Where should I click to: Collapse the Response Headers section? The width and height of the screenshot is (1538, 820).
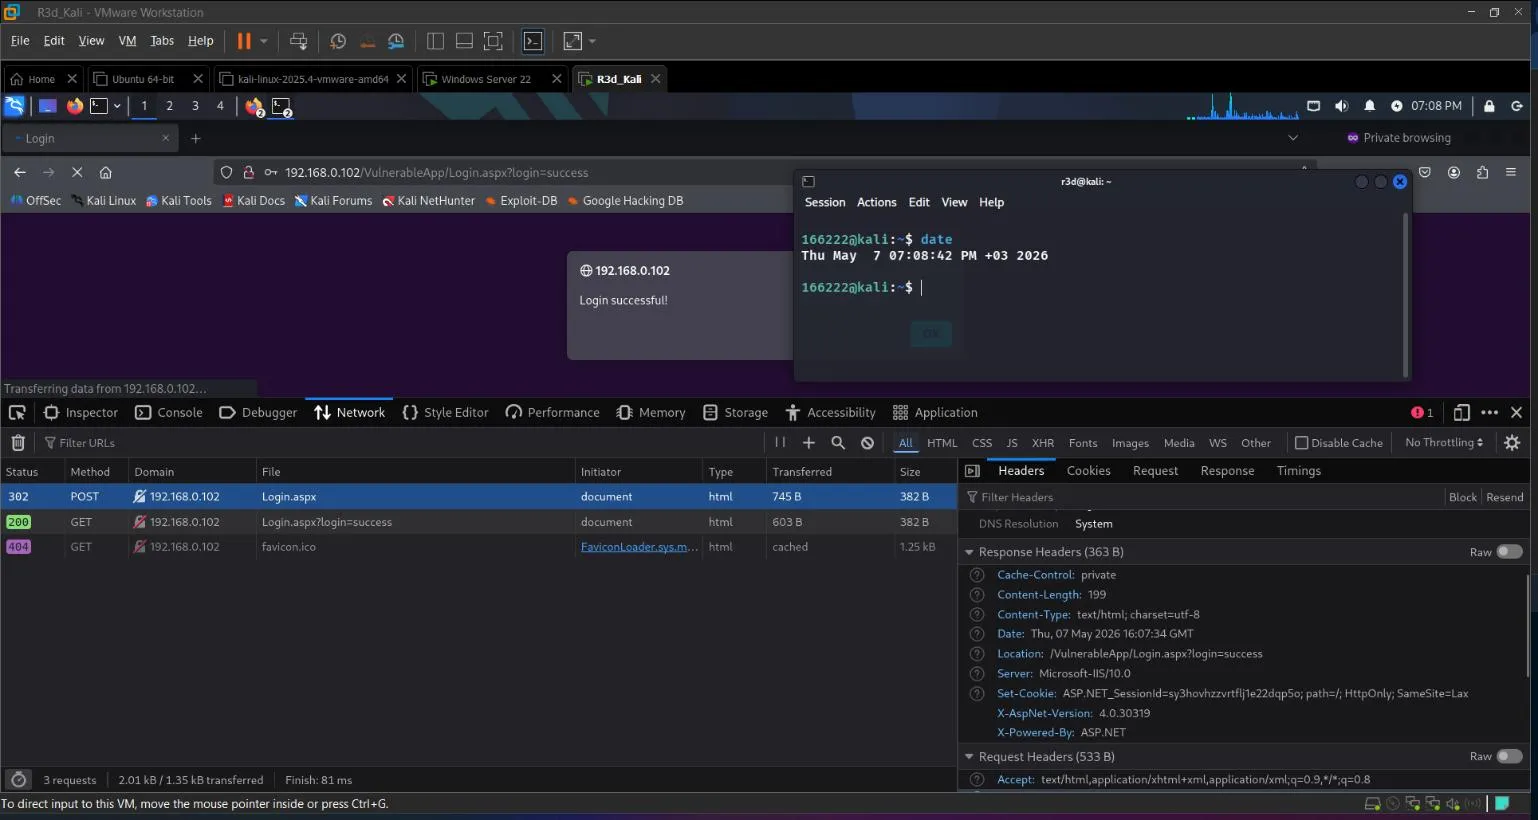click(x=968, y=552)
